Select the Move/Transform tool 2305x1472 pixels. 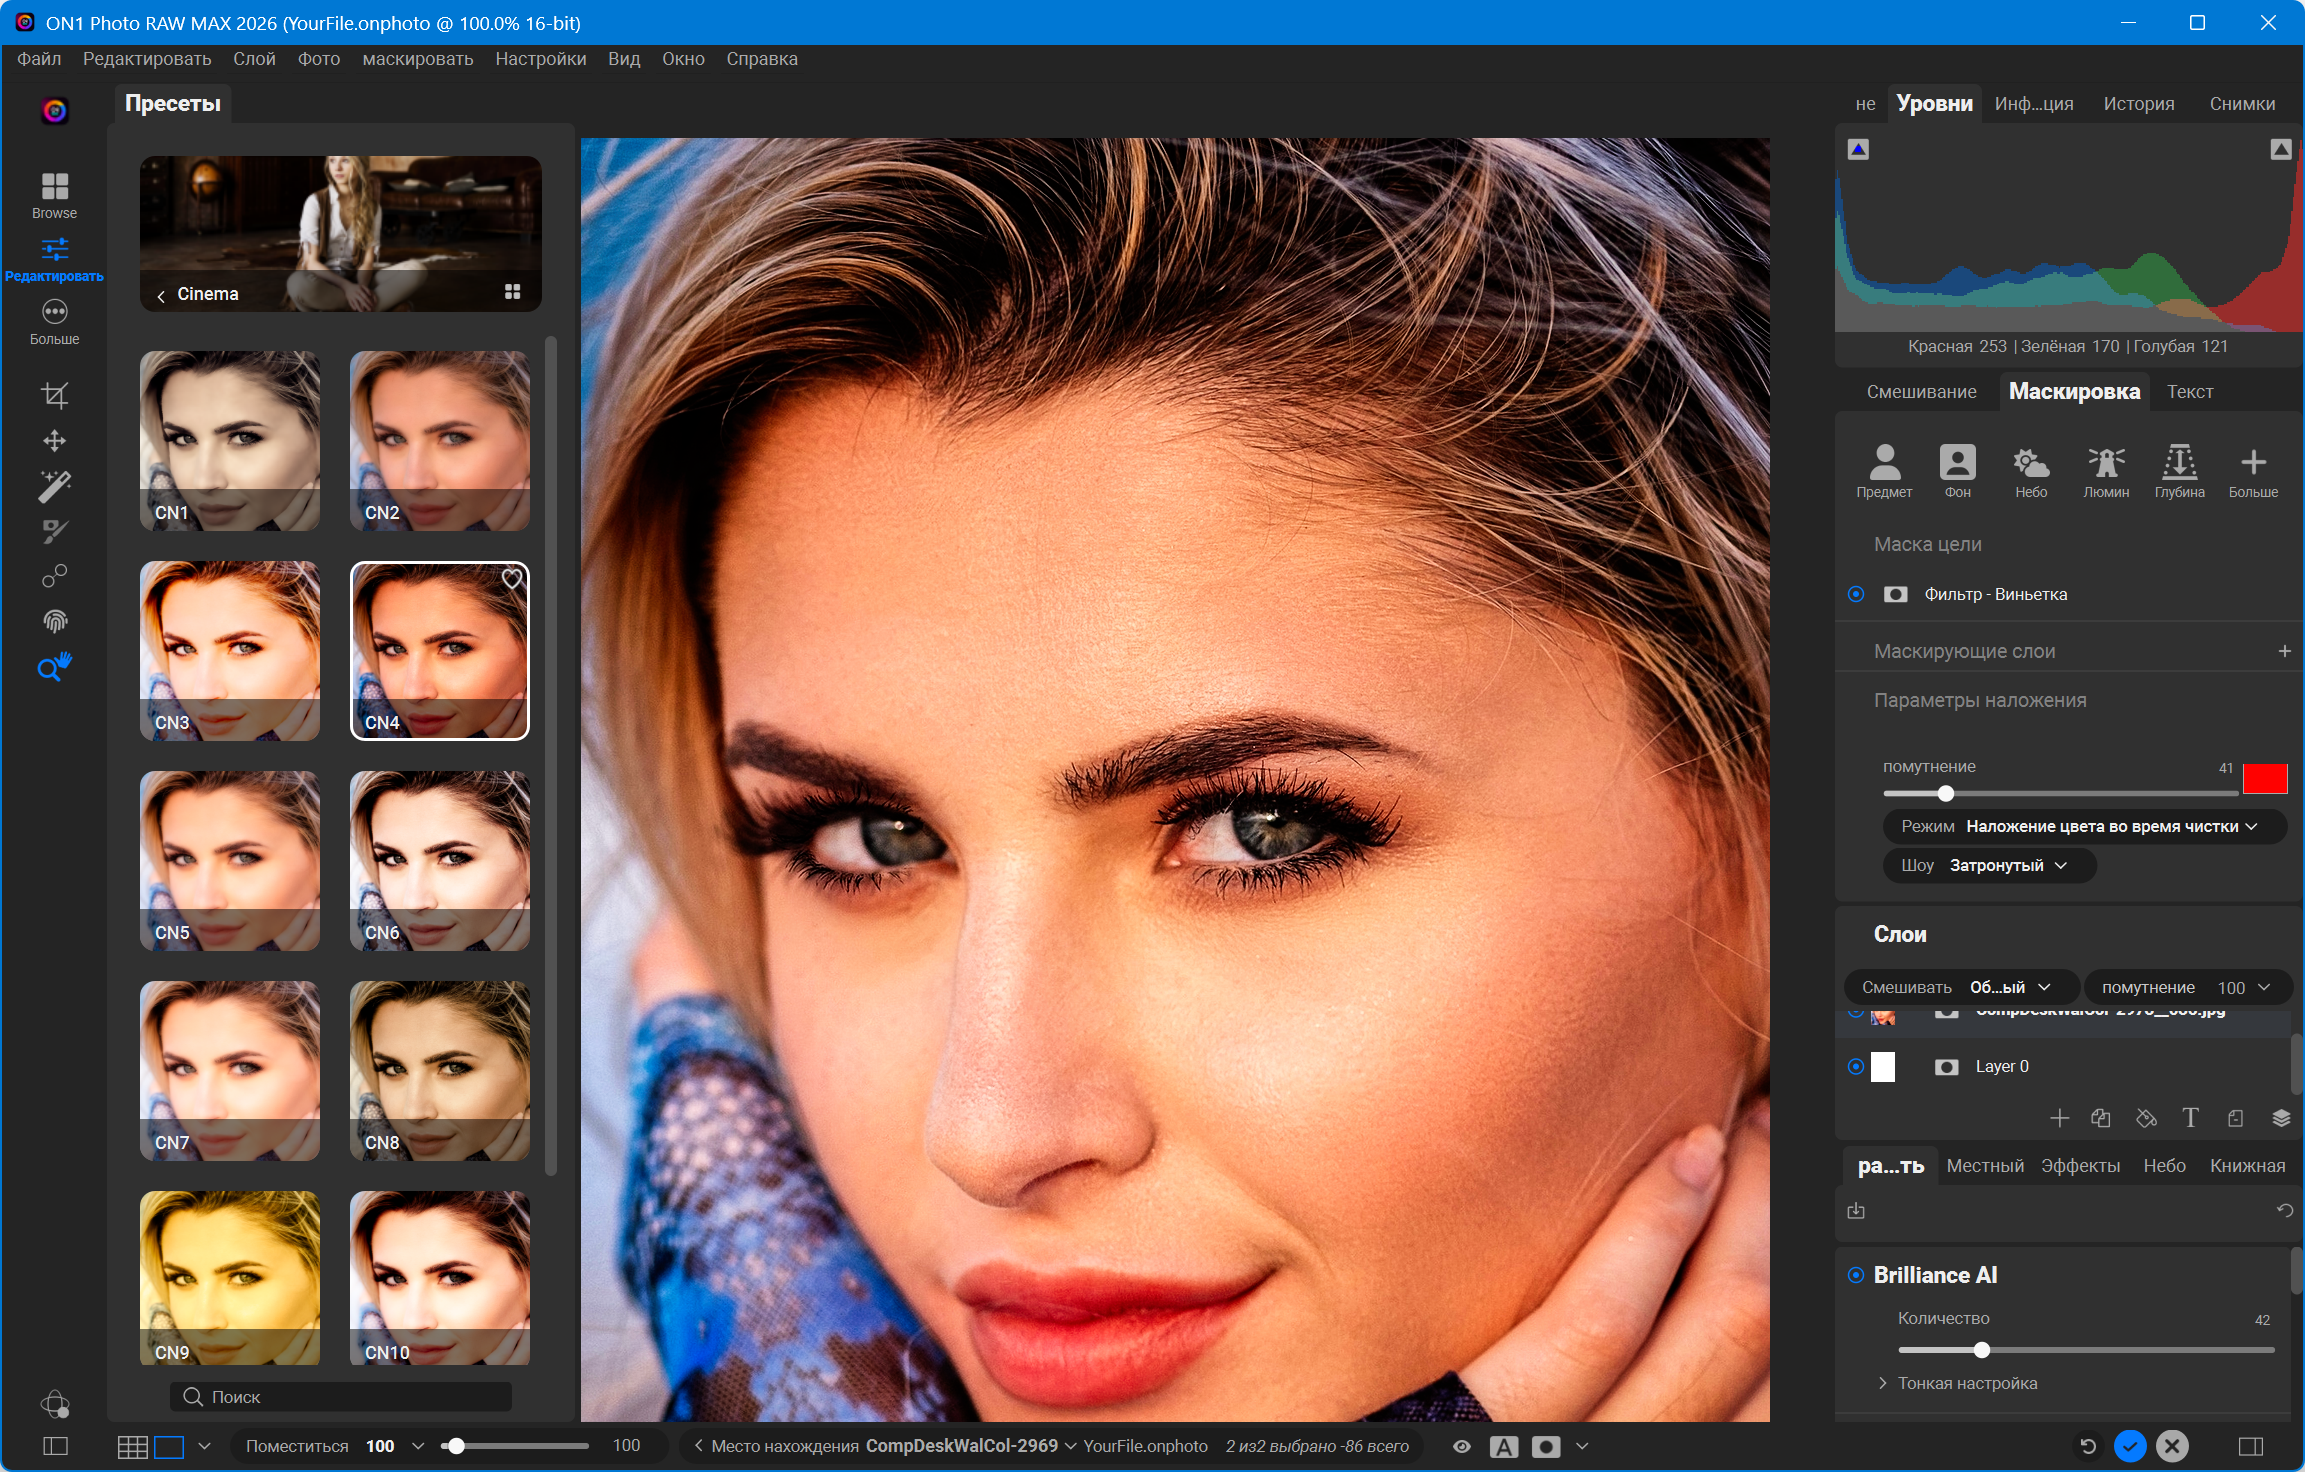[54, 441]
